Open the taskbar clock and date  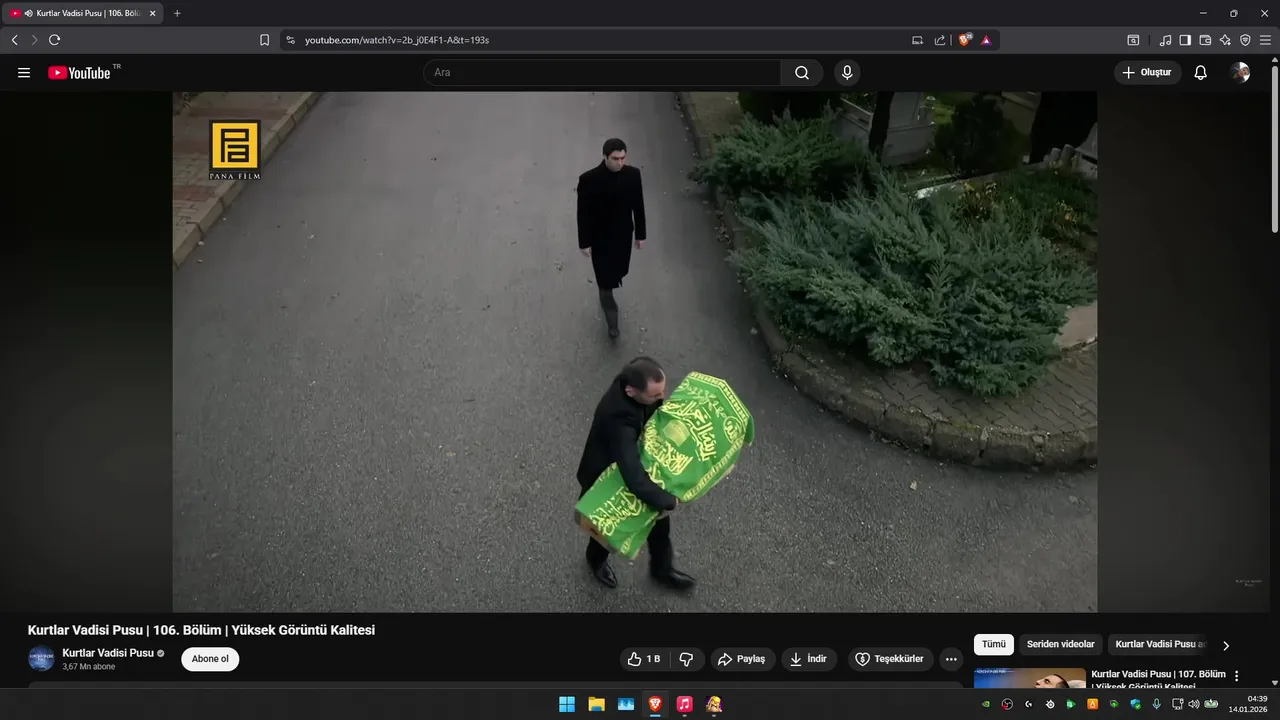tap(1250, 704)
